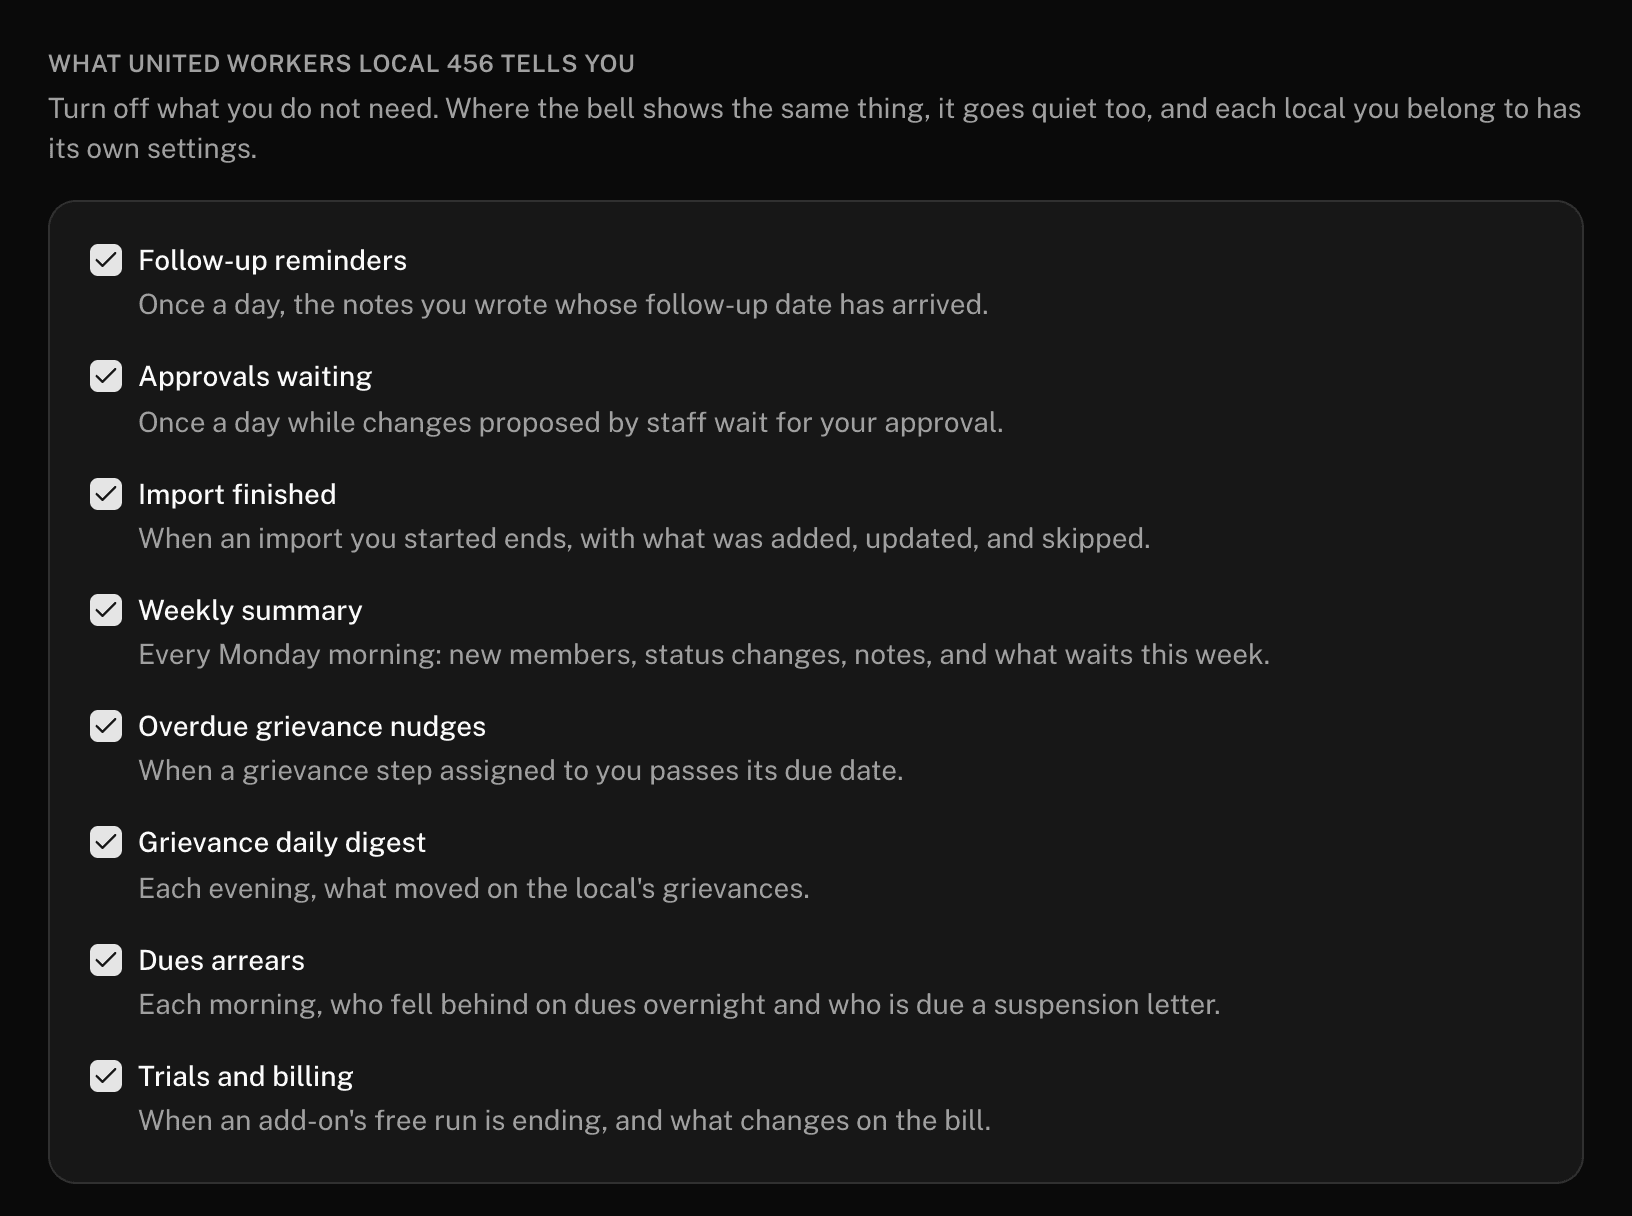
Task: Click the "Dues arrears" label text
Action: tap(221, 960)
